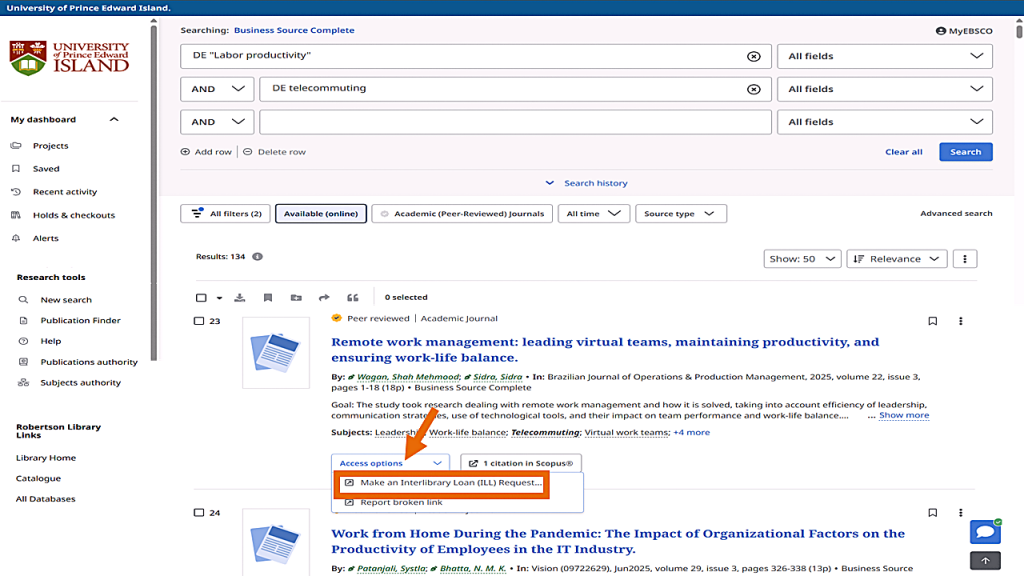Choose Report broken link menu option
Image resolution: width=1024 pixels, height=576 pixels.
tap(400, 502)
